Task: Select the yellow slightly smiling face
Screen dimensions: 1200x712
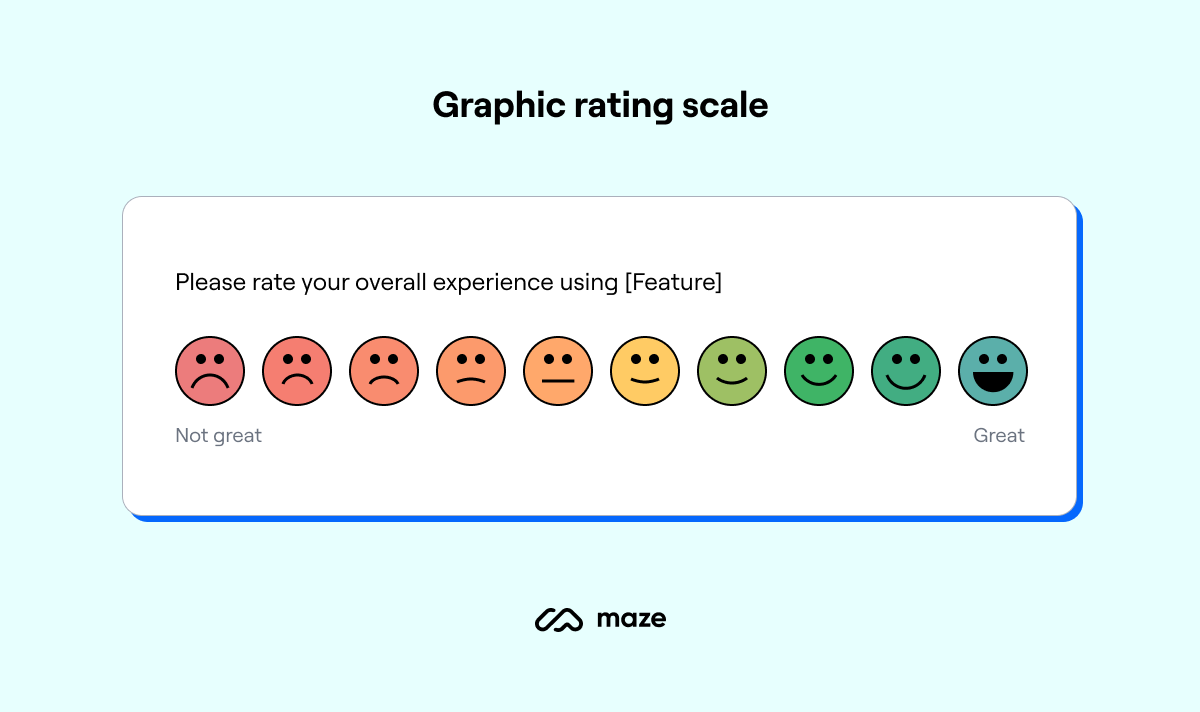Action: [x=645, y=371]
